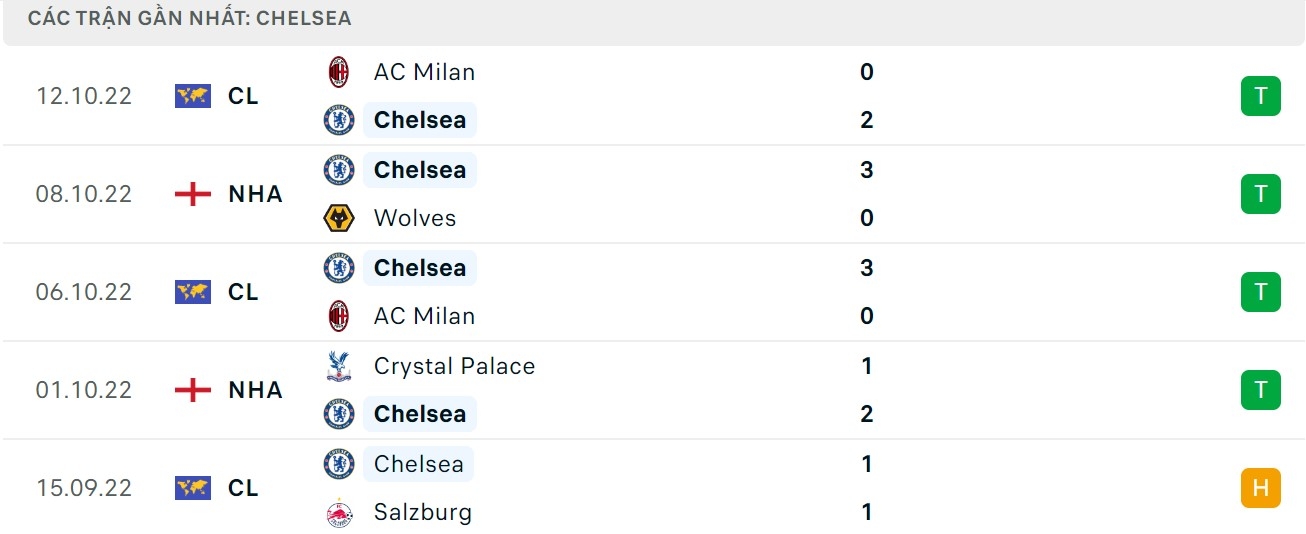Screen dimensions: 1306x534
Task: Click the green T badge for the 12.10.22 match
Action: [1260, 96]
